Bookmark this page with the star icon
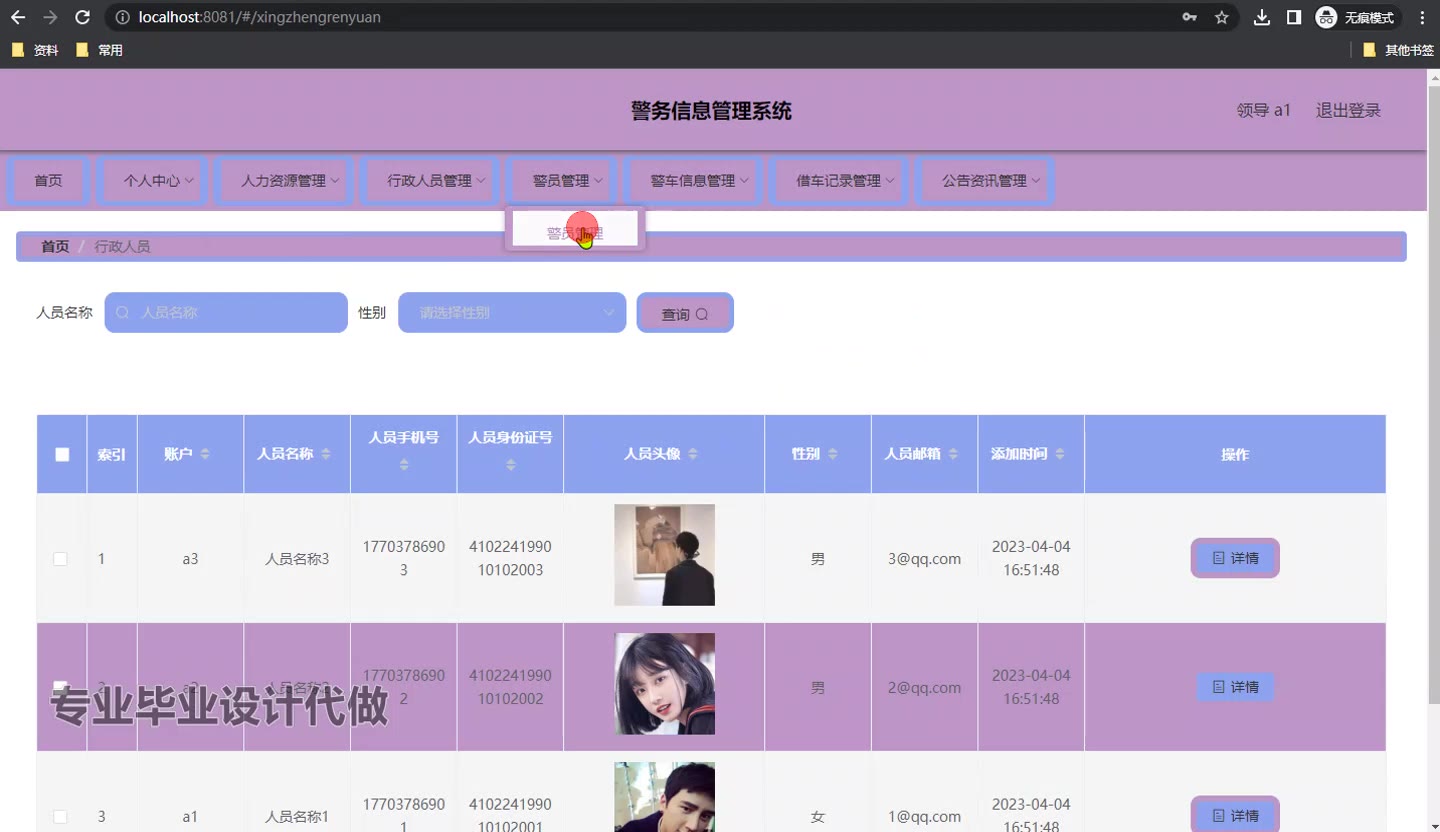Viewport: 1440px width, 832px height. (x=1221, y=17)
